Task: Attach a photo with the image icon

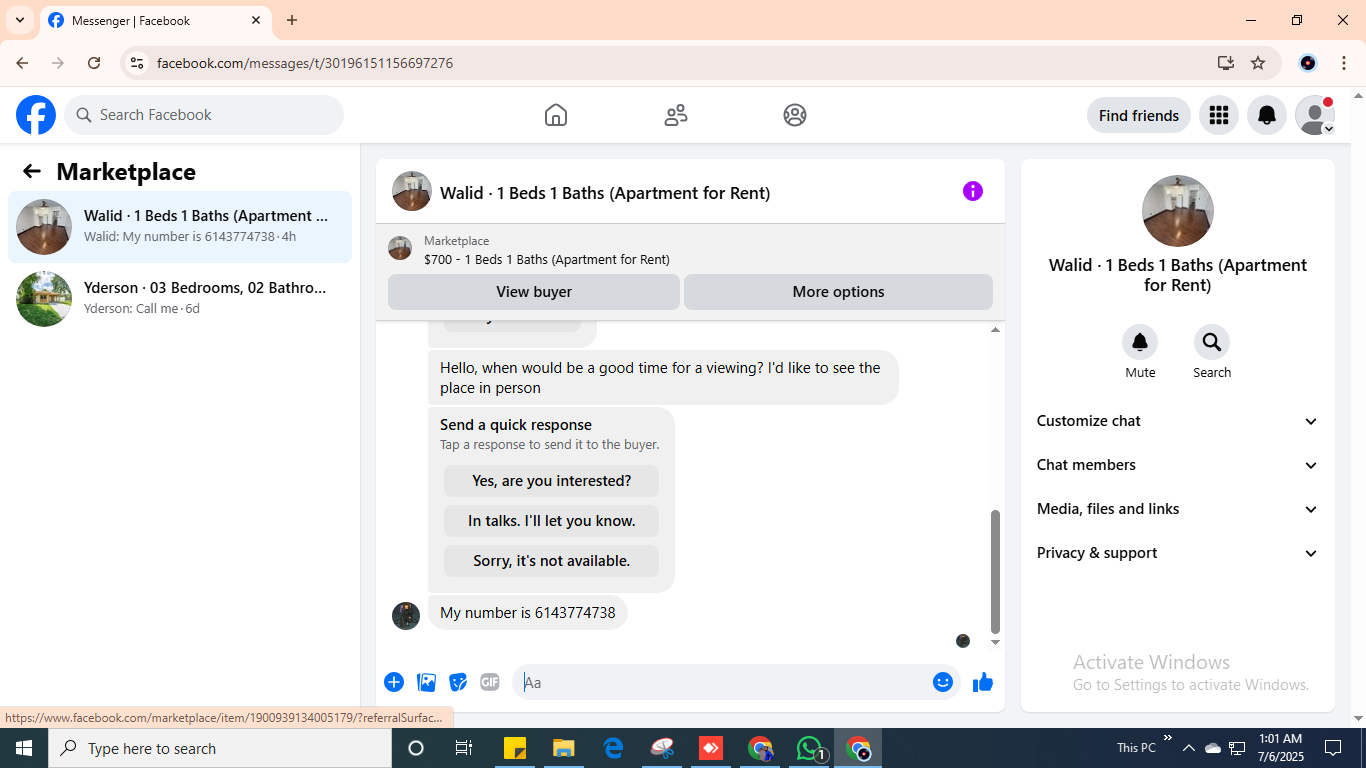Action: [427, 682]
